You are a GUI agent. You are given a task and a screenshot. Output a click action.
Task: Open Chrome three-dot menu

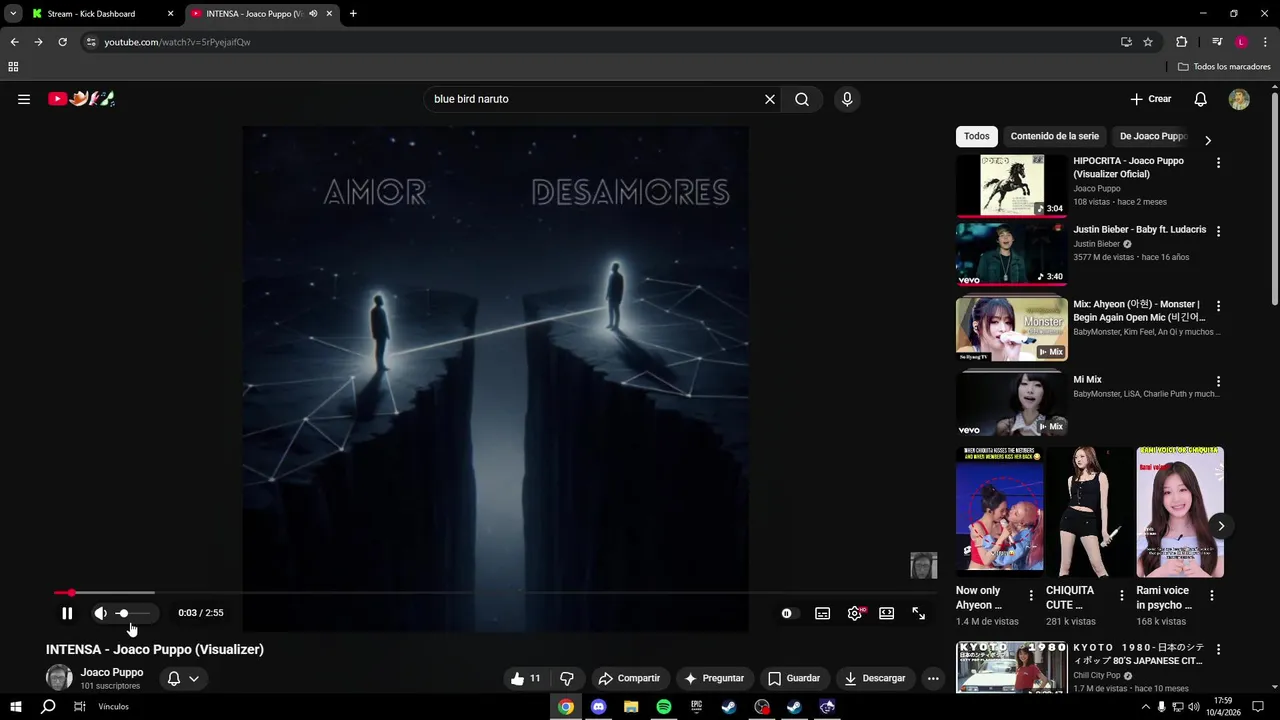pos(1265,42)
